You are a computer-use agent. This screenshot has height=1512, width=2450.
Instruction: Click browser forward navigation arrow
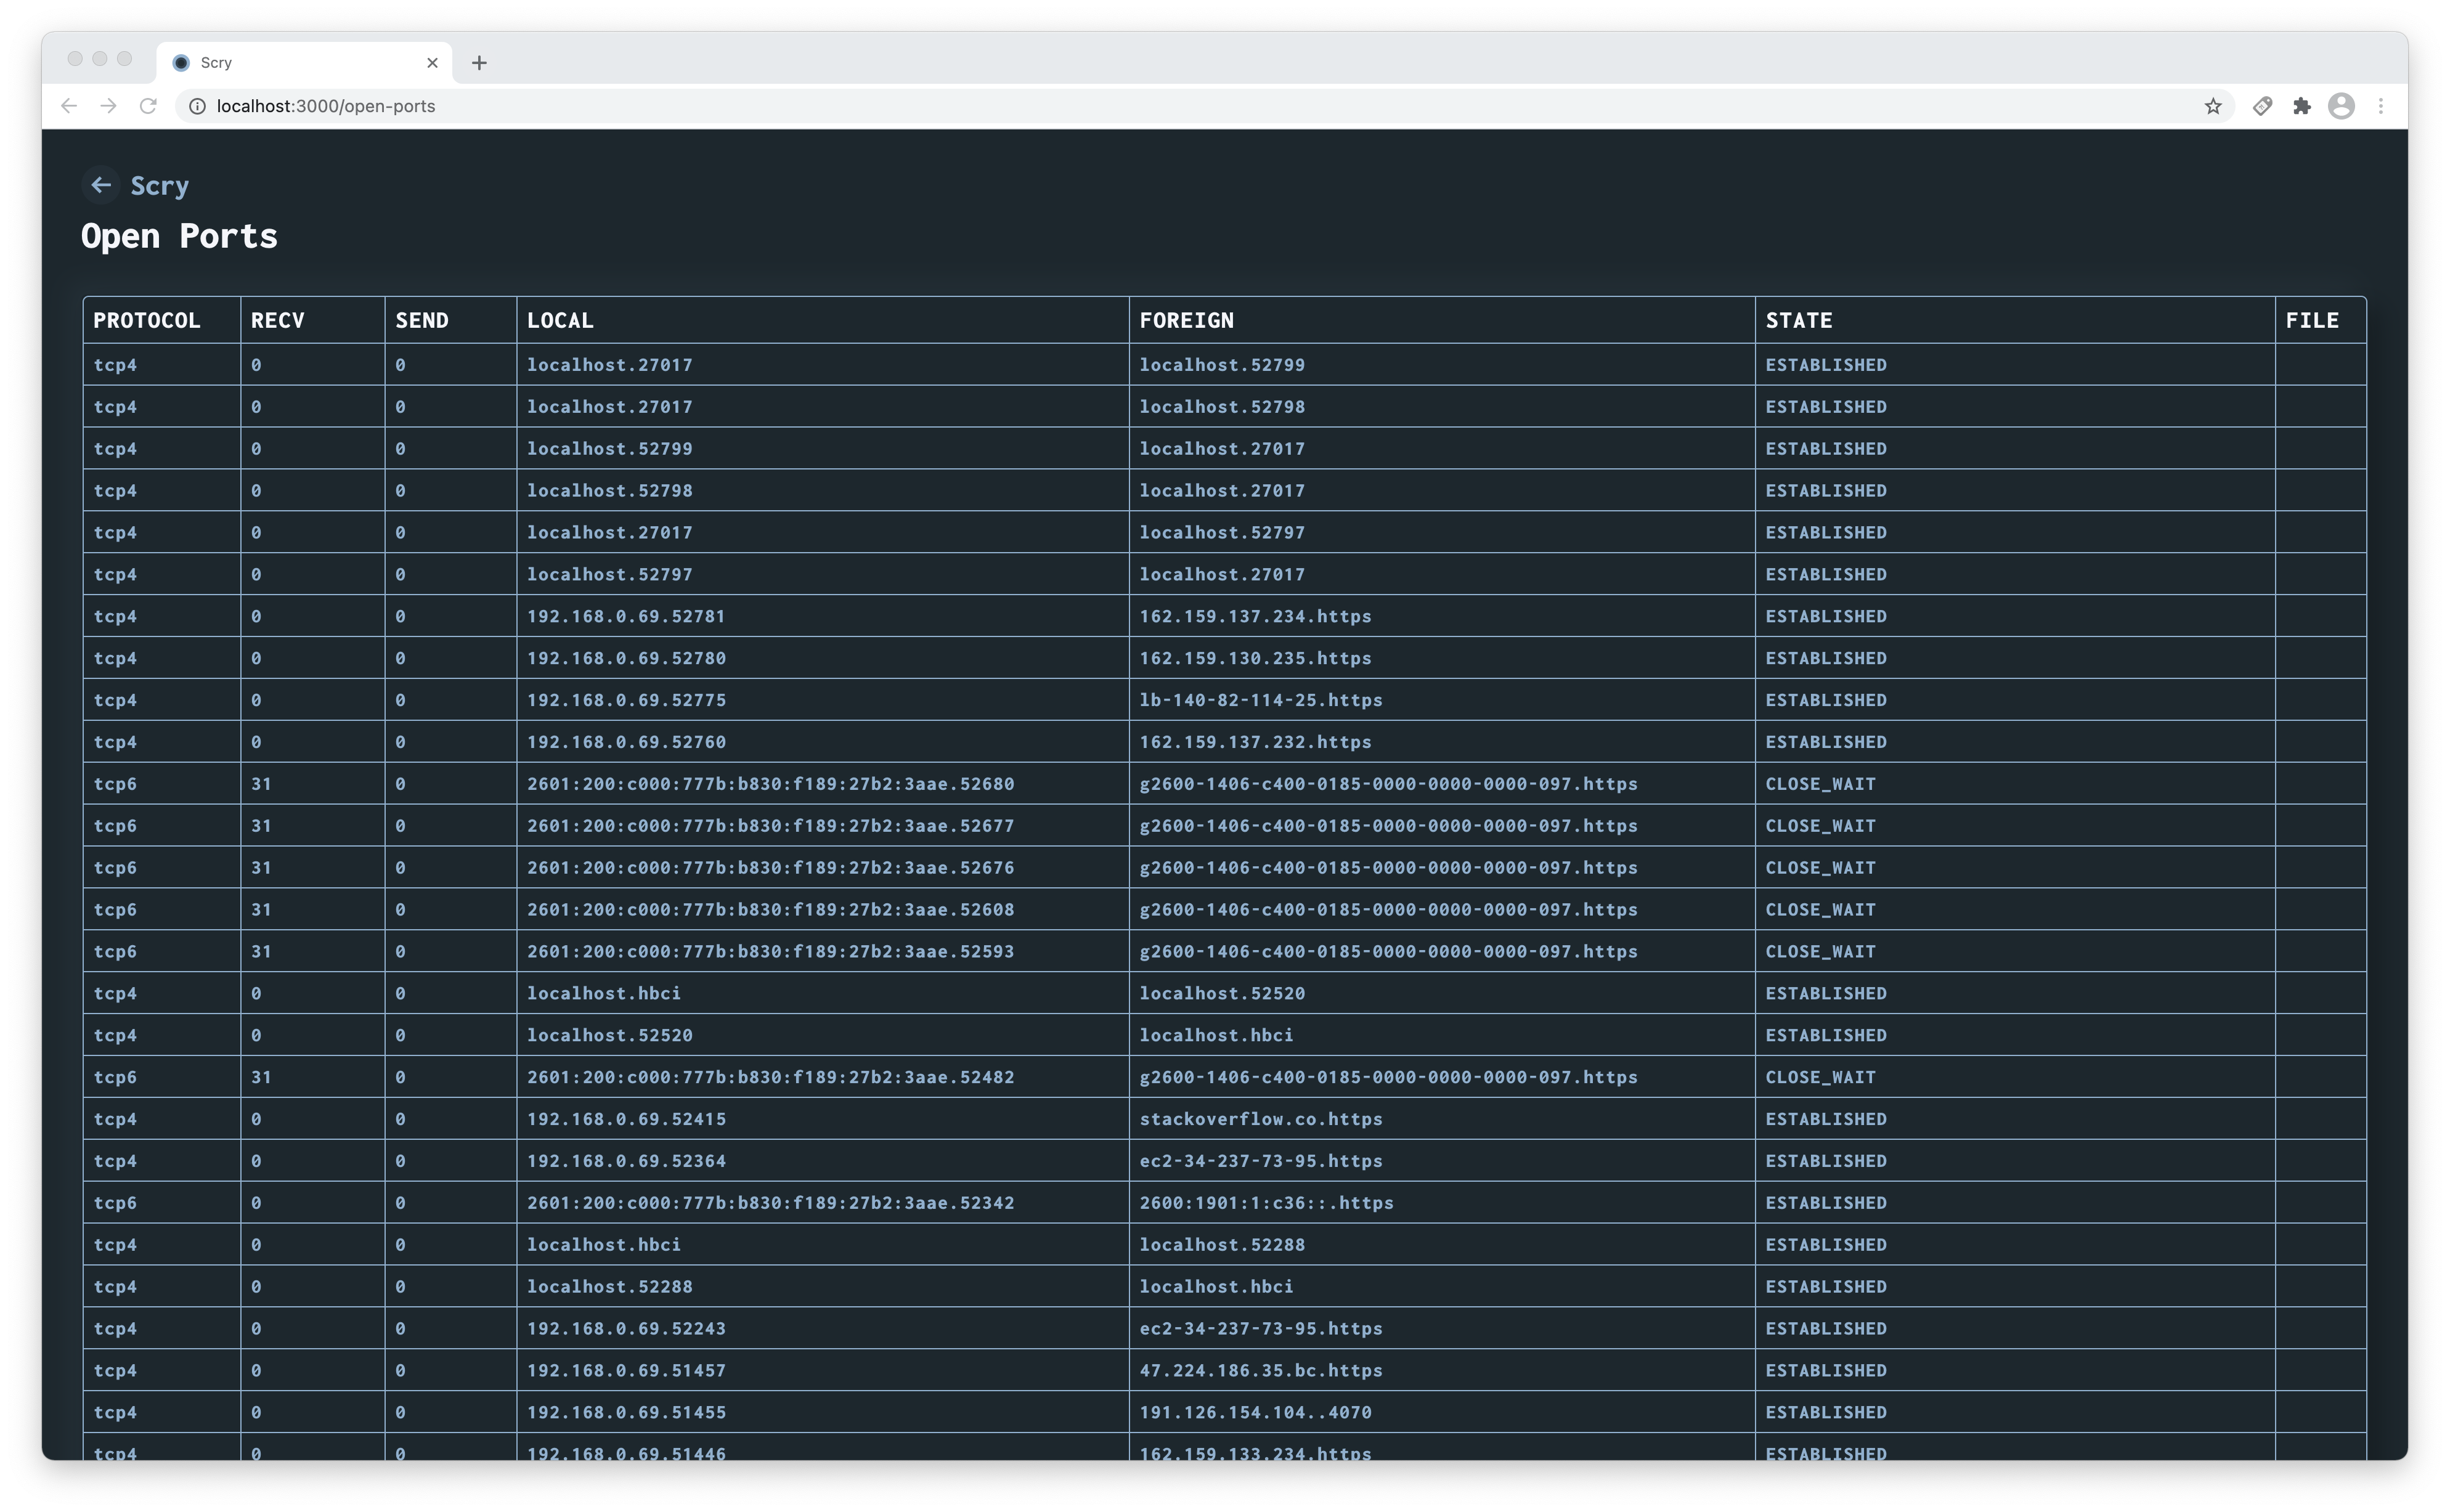(x=108, y=106)
